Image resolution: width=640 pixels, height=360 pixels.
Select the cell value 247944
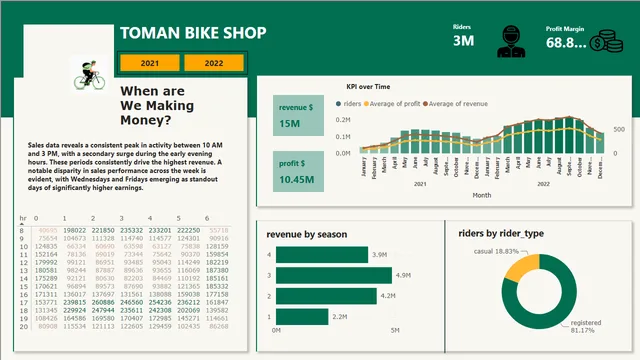[x=103, y=311]
